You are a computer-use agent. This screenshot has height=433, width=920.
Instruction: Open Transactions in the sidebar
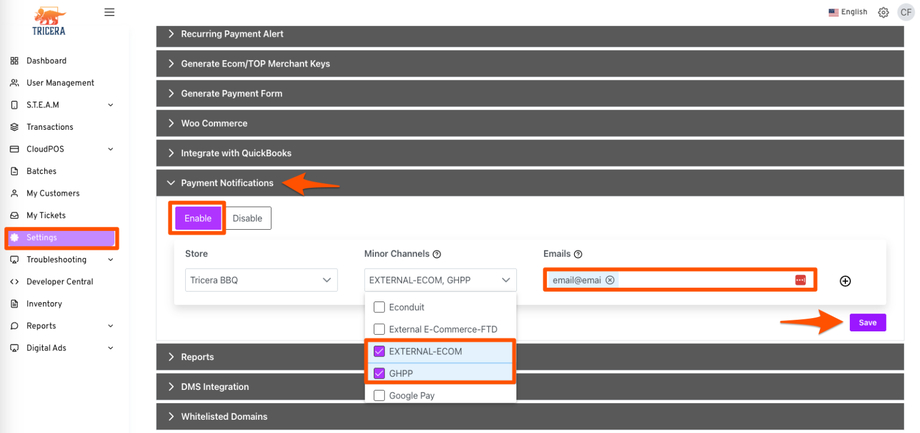point(49,127)
